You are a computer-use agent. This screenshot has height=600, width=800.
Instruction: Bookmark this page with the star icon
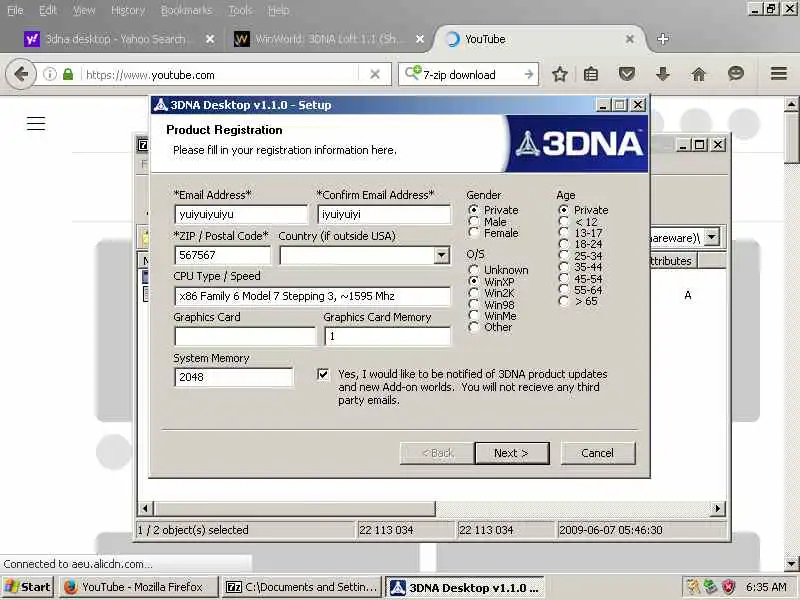point(560,74)
